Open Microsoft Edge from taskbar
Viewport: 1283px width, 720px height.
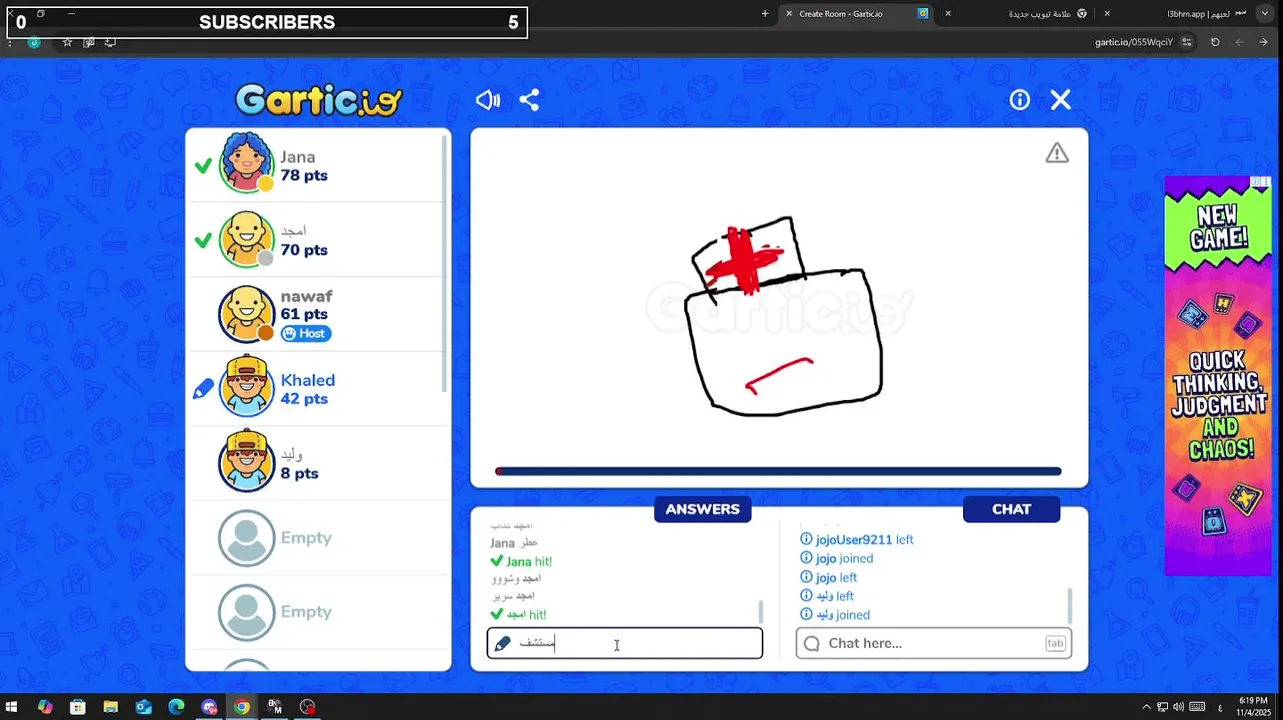pos(176,707)
